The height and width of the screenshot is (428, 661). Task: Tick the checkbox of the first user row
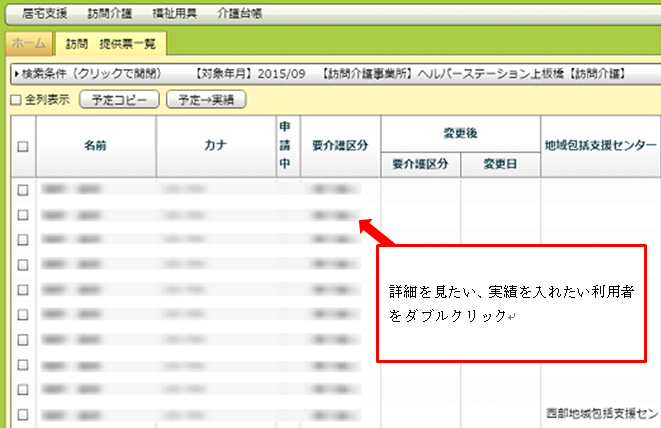(22, 189)
